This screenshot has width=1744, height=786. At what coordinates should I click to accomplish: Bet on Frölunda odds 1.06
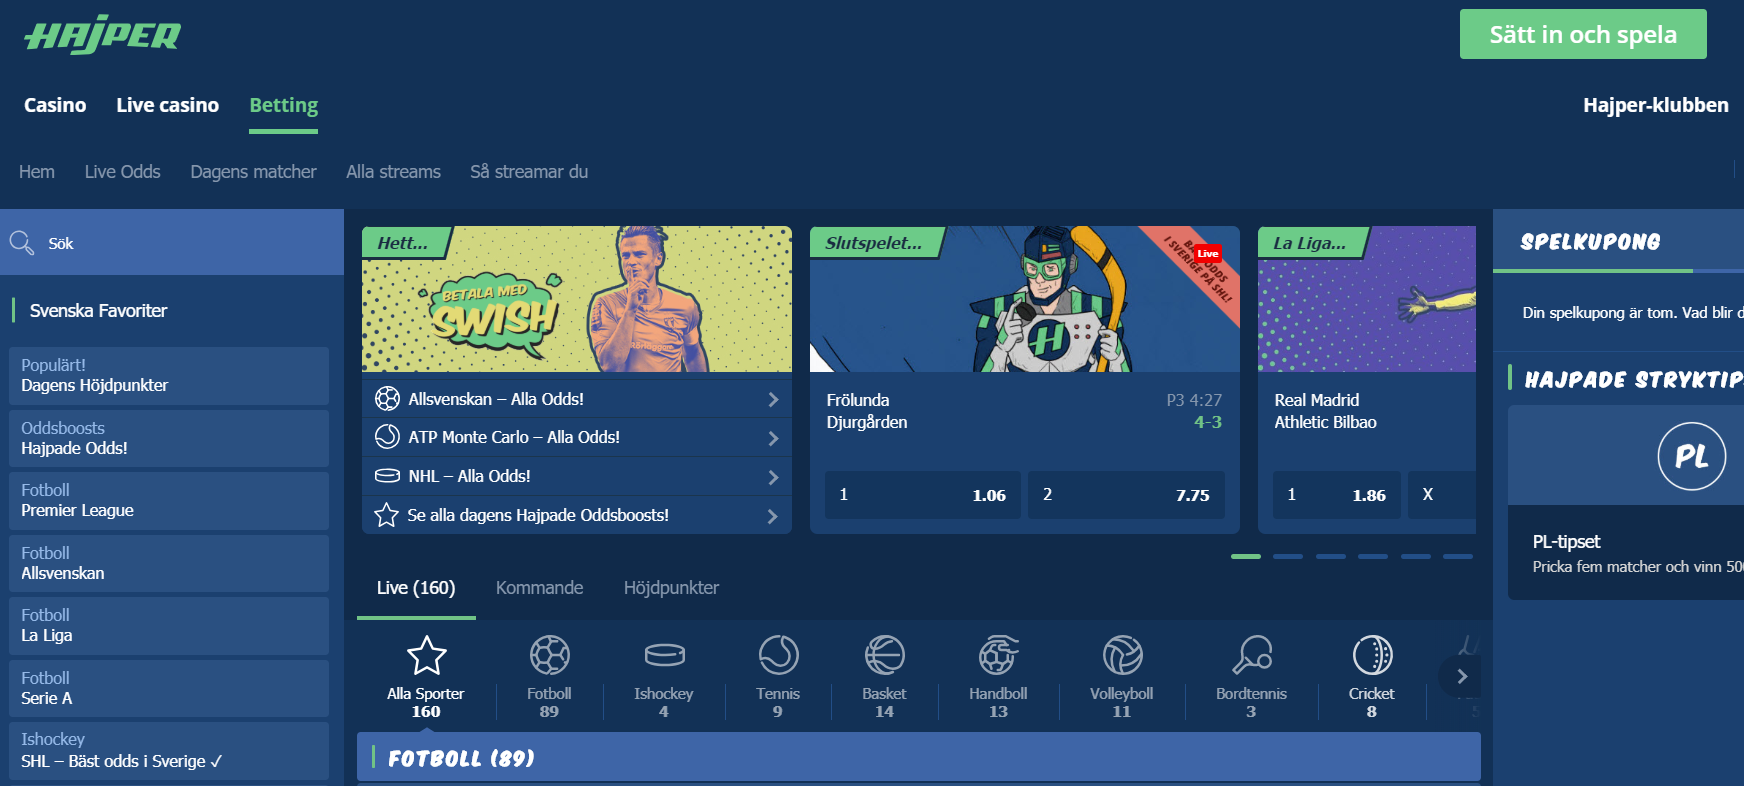tap(923, 495)
